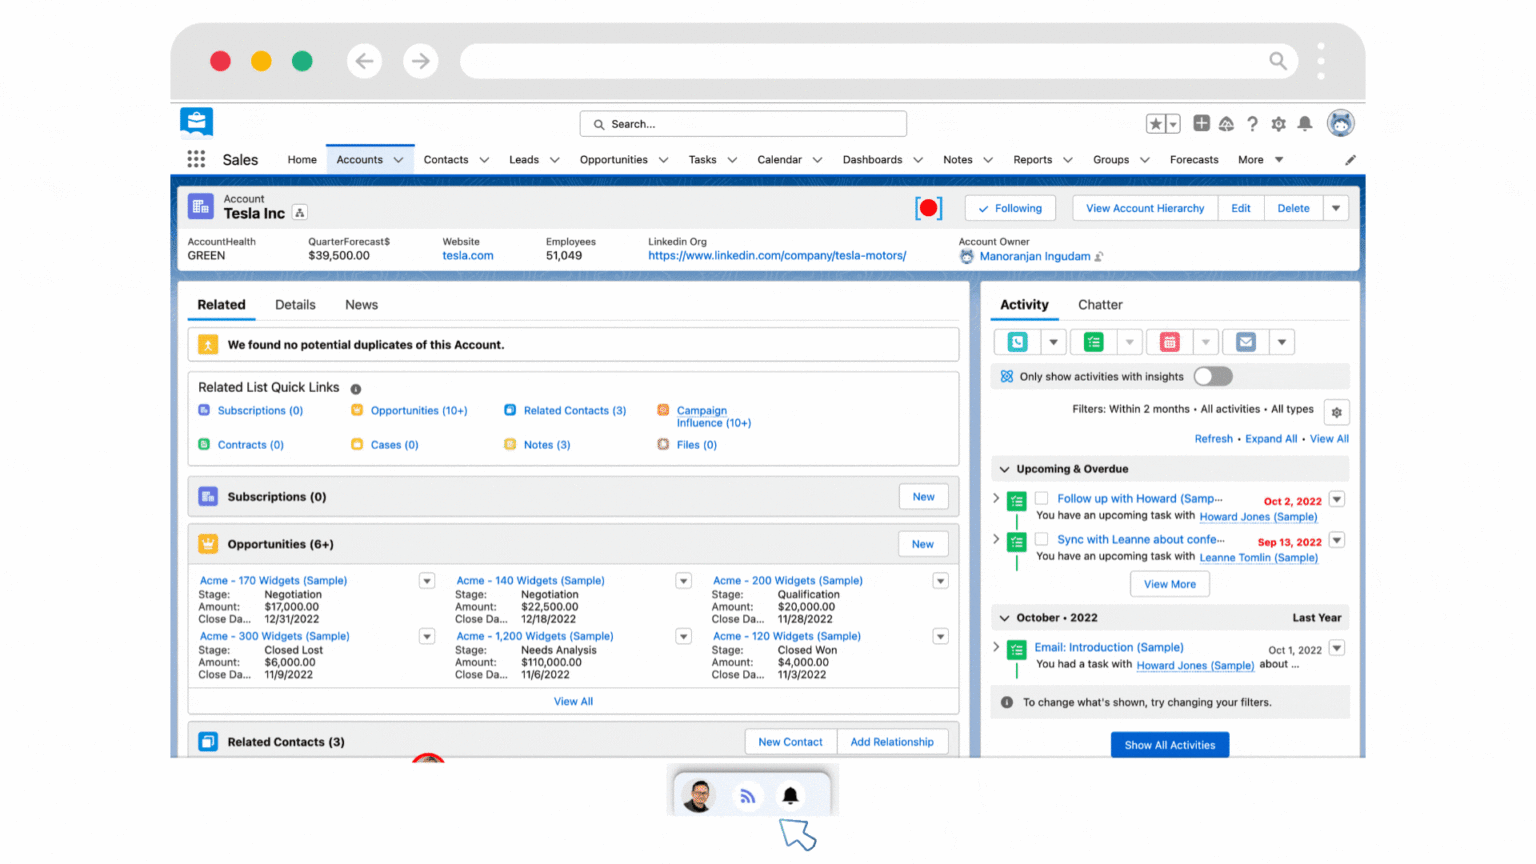Click New Contact button

click(x=790, y=742)
